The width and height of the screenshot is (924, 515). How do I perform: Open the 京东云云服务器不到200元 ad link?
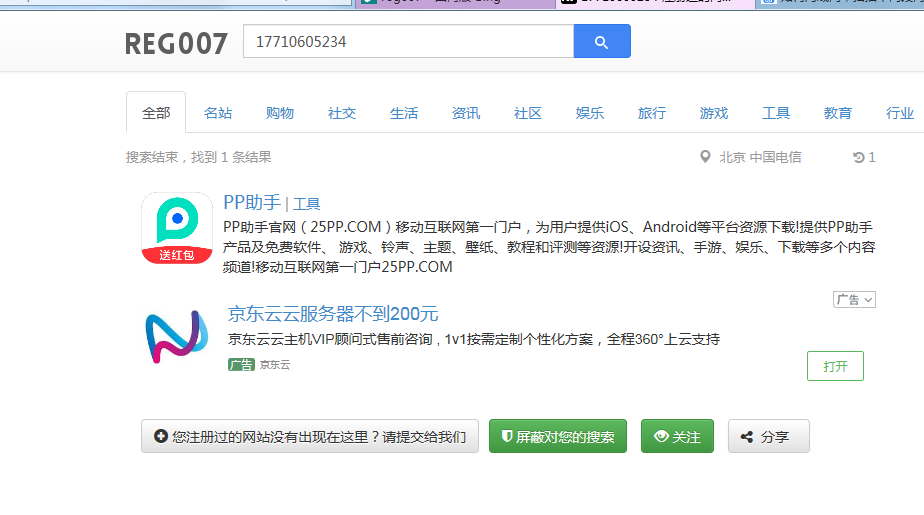tap(333, 313)
